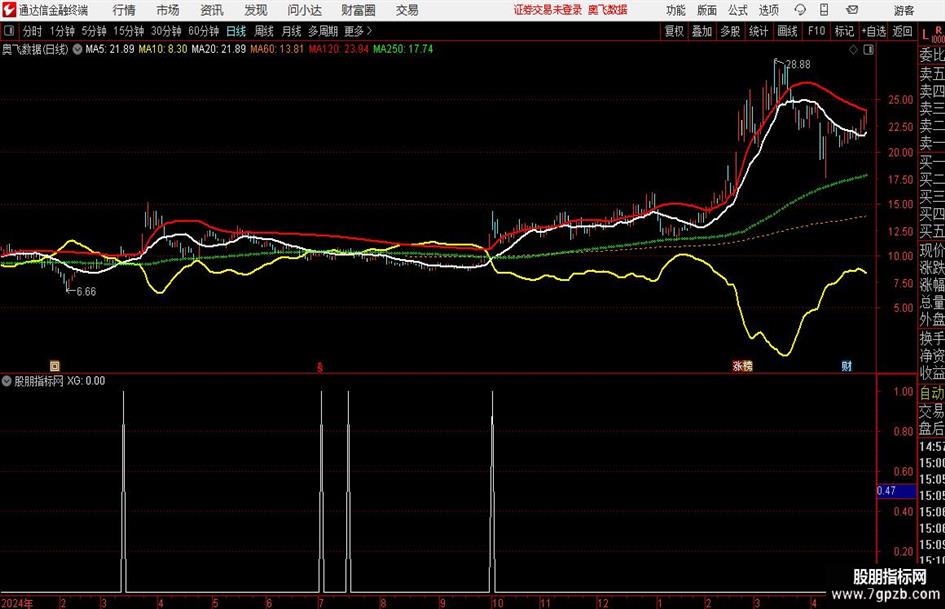Viewport: 945px width, 609px height.
Task: Expand the 更多 periods chevron
Action: (x=359, y=31)
